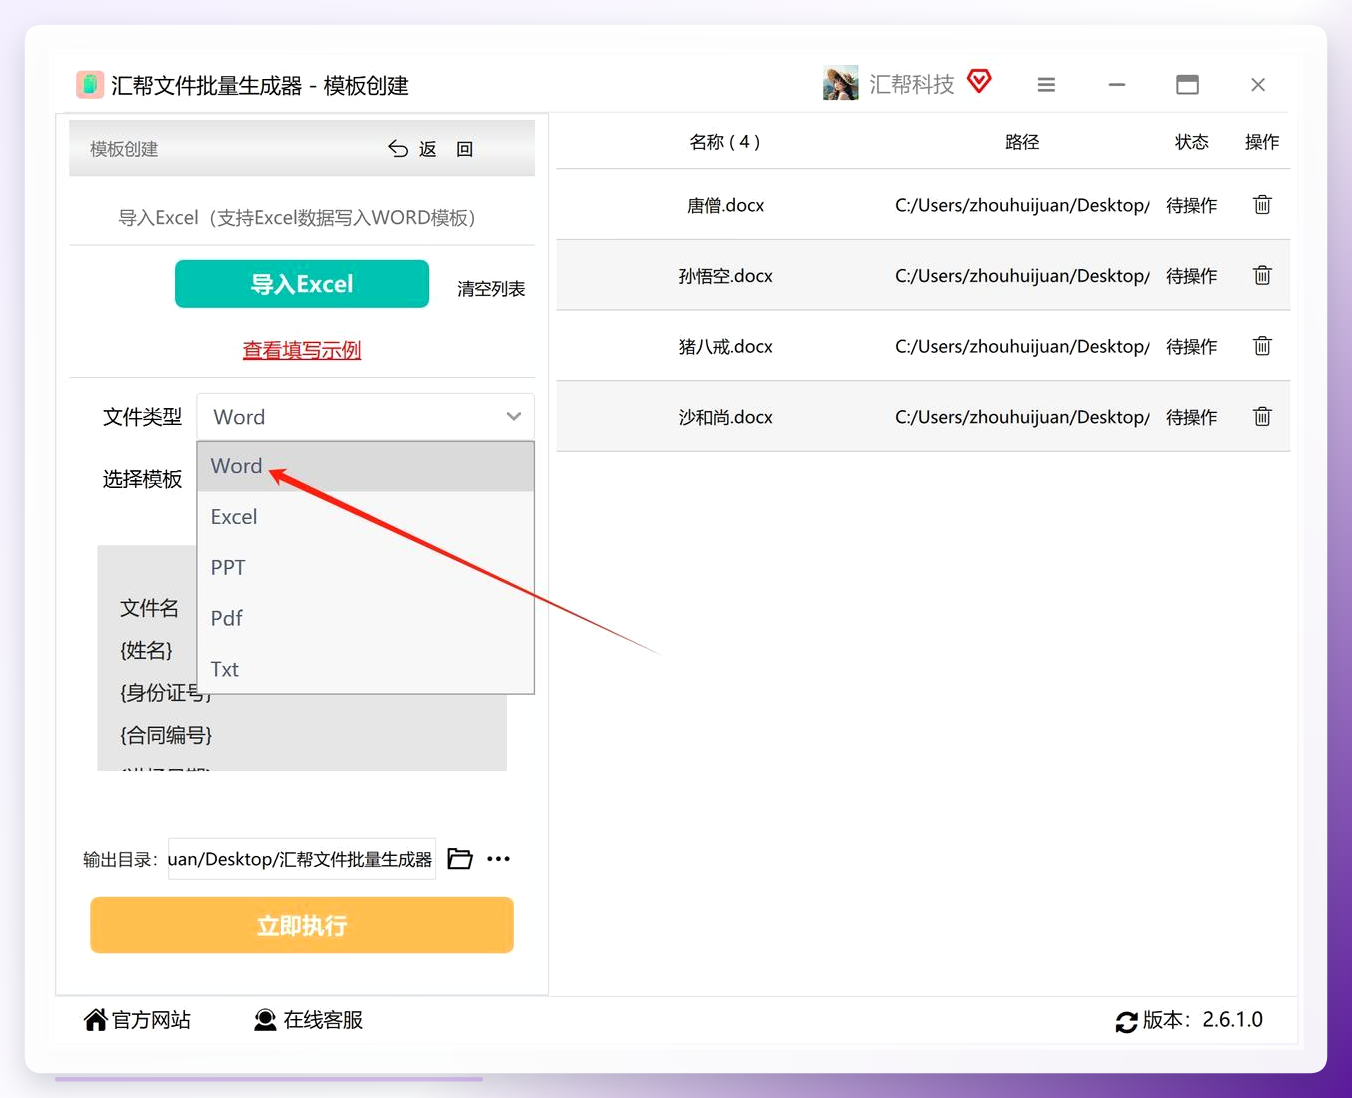Click the red VIP diamond icon

click(x=980, y=81)
